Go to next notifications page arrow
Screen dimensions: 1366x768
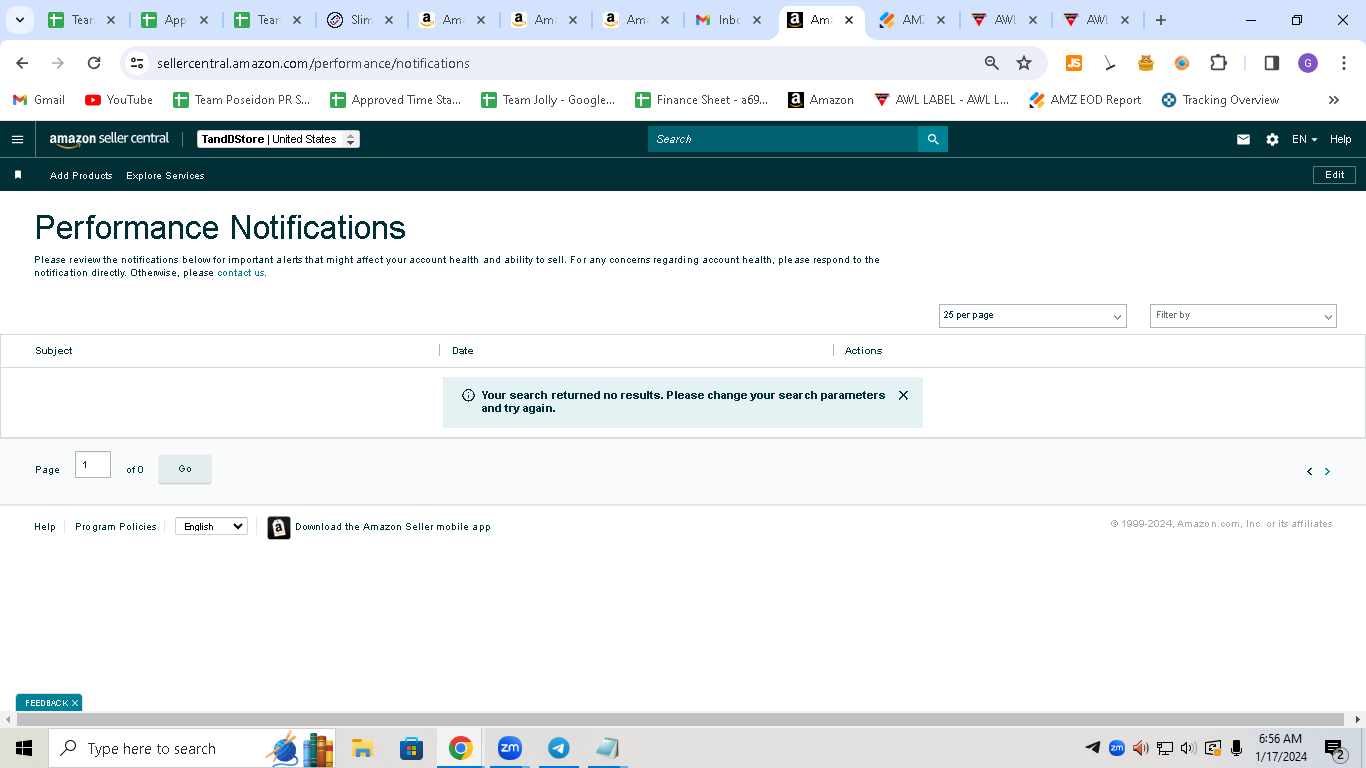coord(1327,471)
